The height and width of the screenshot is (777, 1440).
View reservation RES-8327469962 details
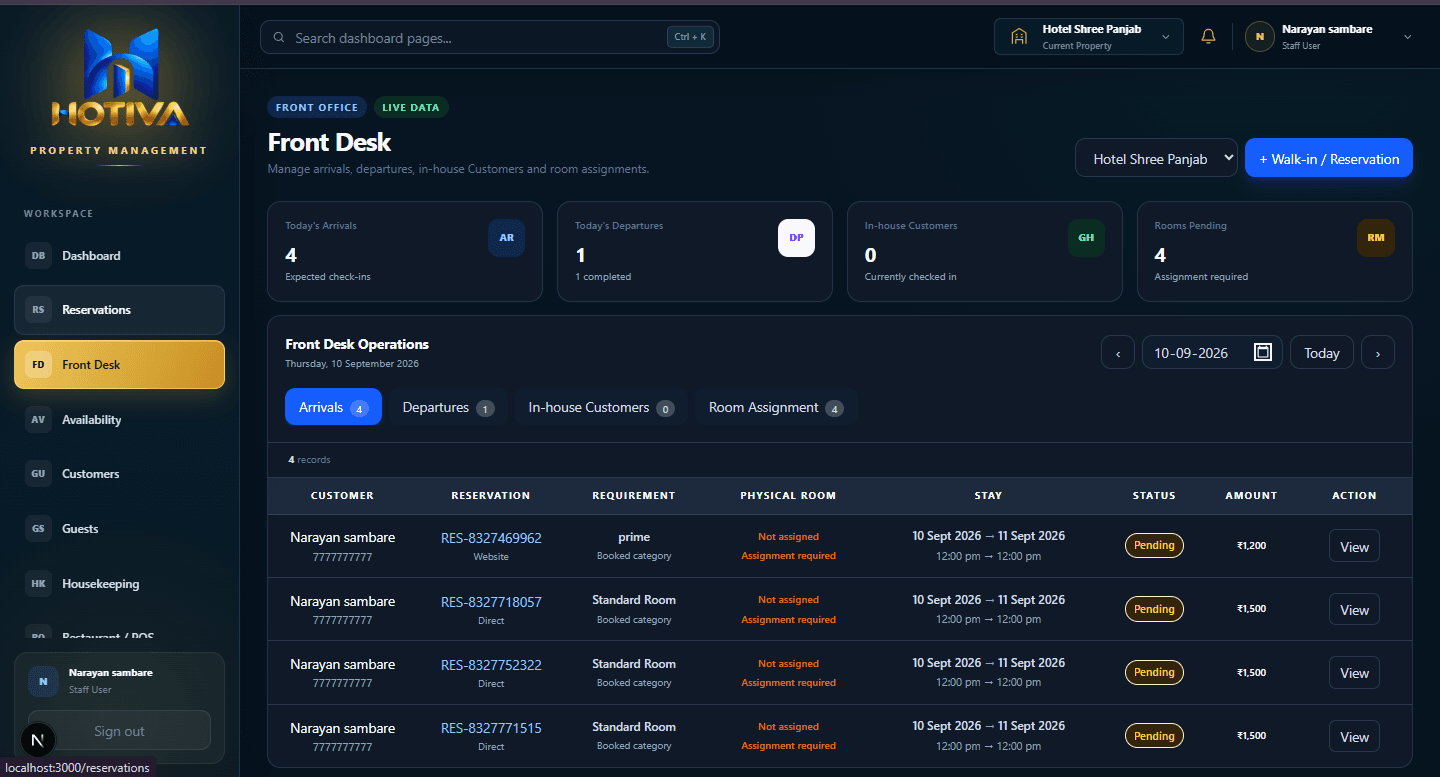[1354, 546]
